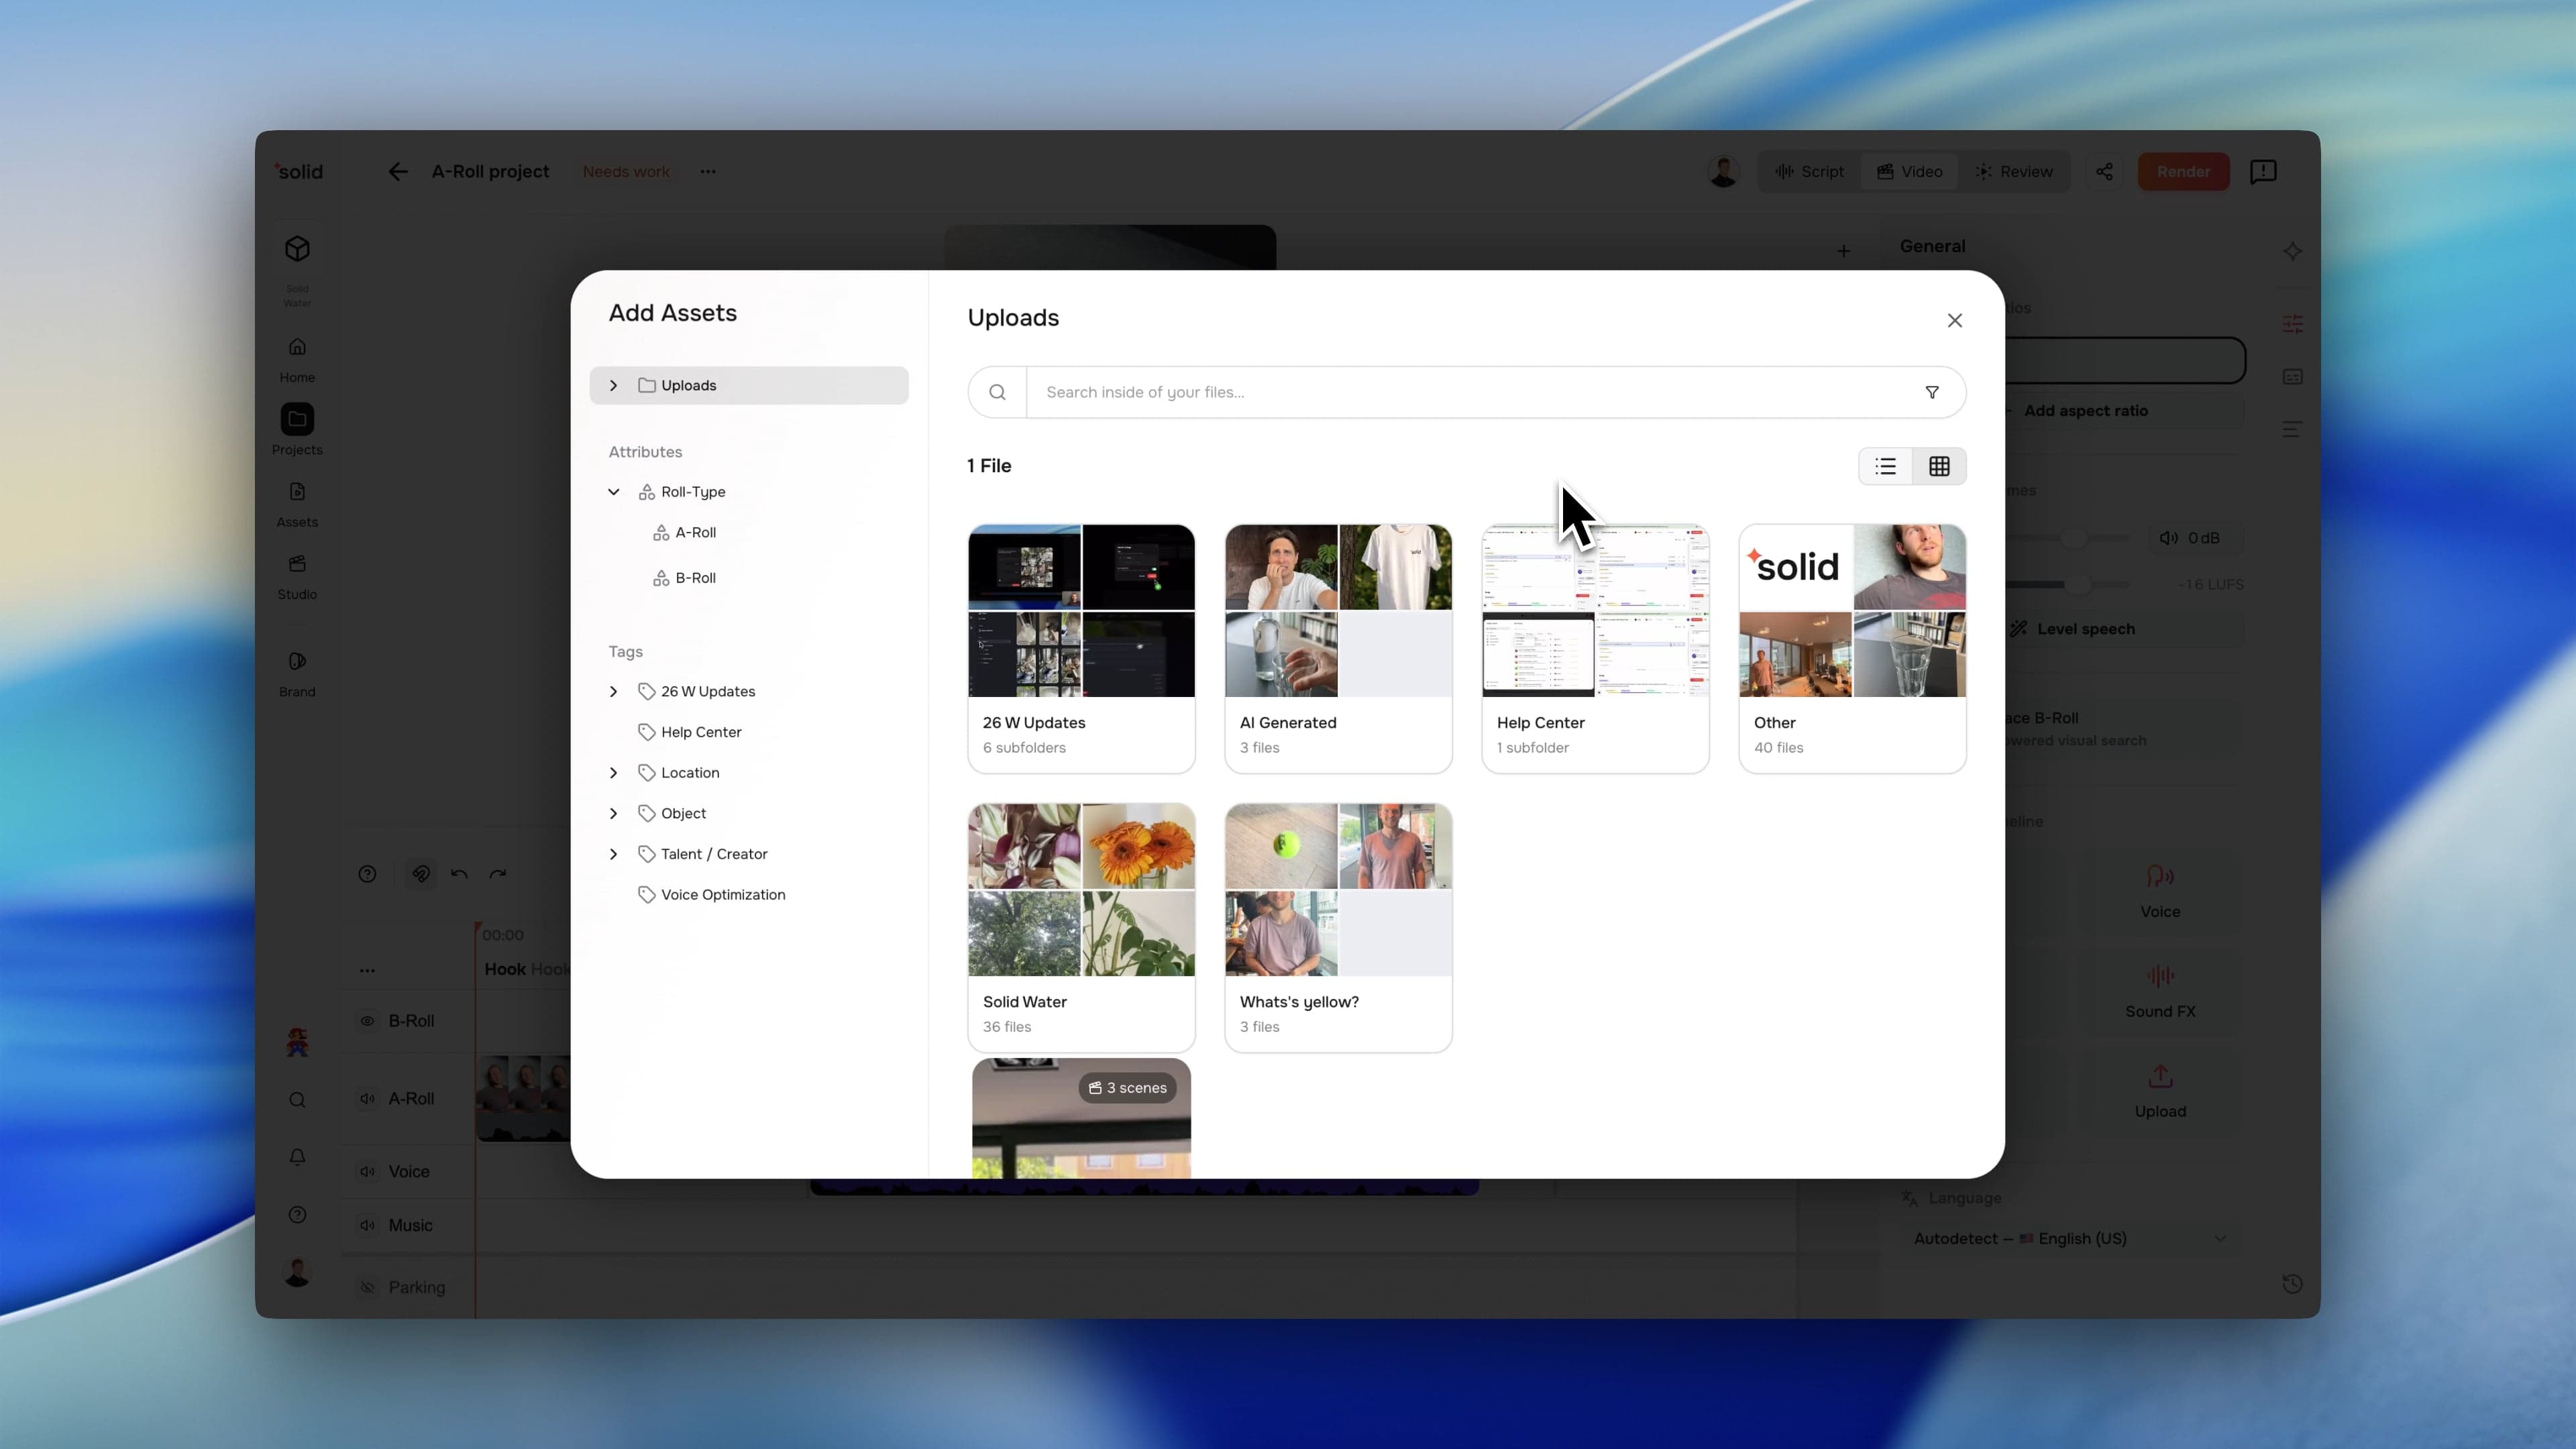Open Projects in the sidebar
Image resolution: width=2576 pixels, height=1449 pixels.
pyautogui.click(x=297, y=430)
